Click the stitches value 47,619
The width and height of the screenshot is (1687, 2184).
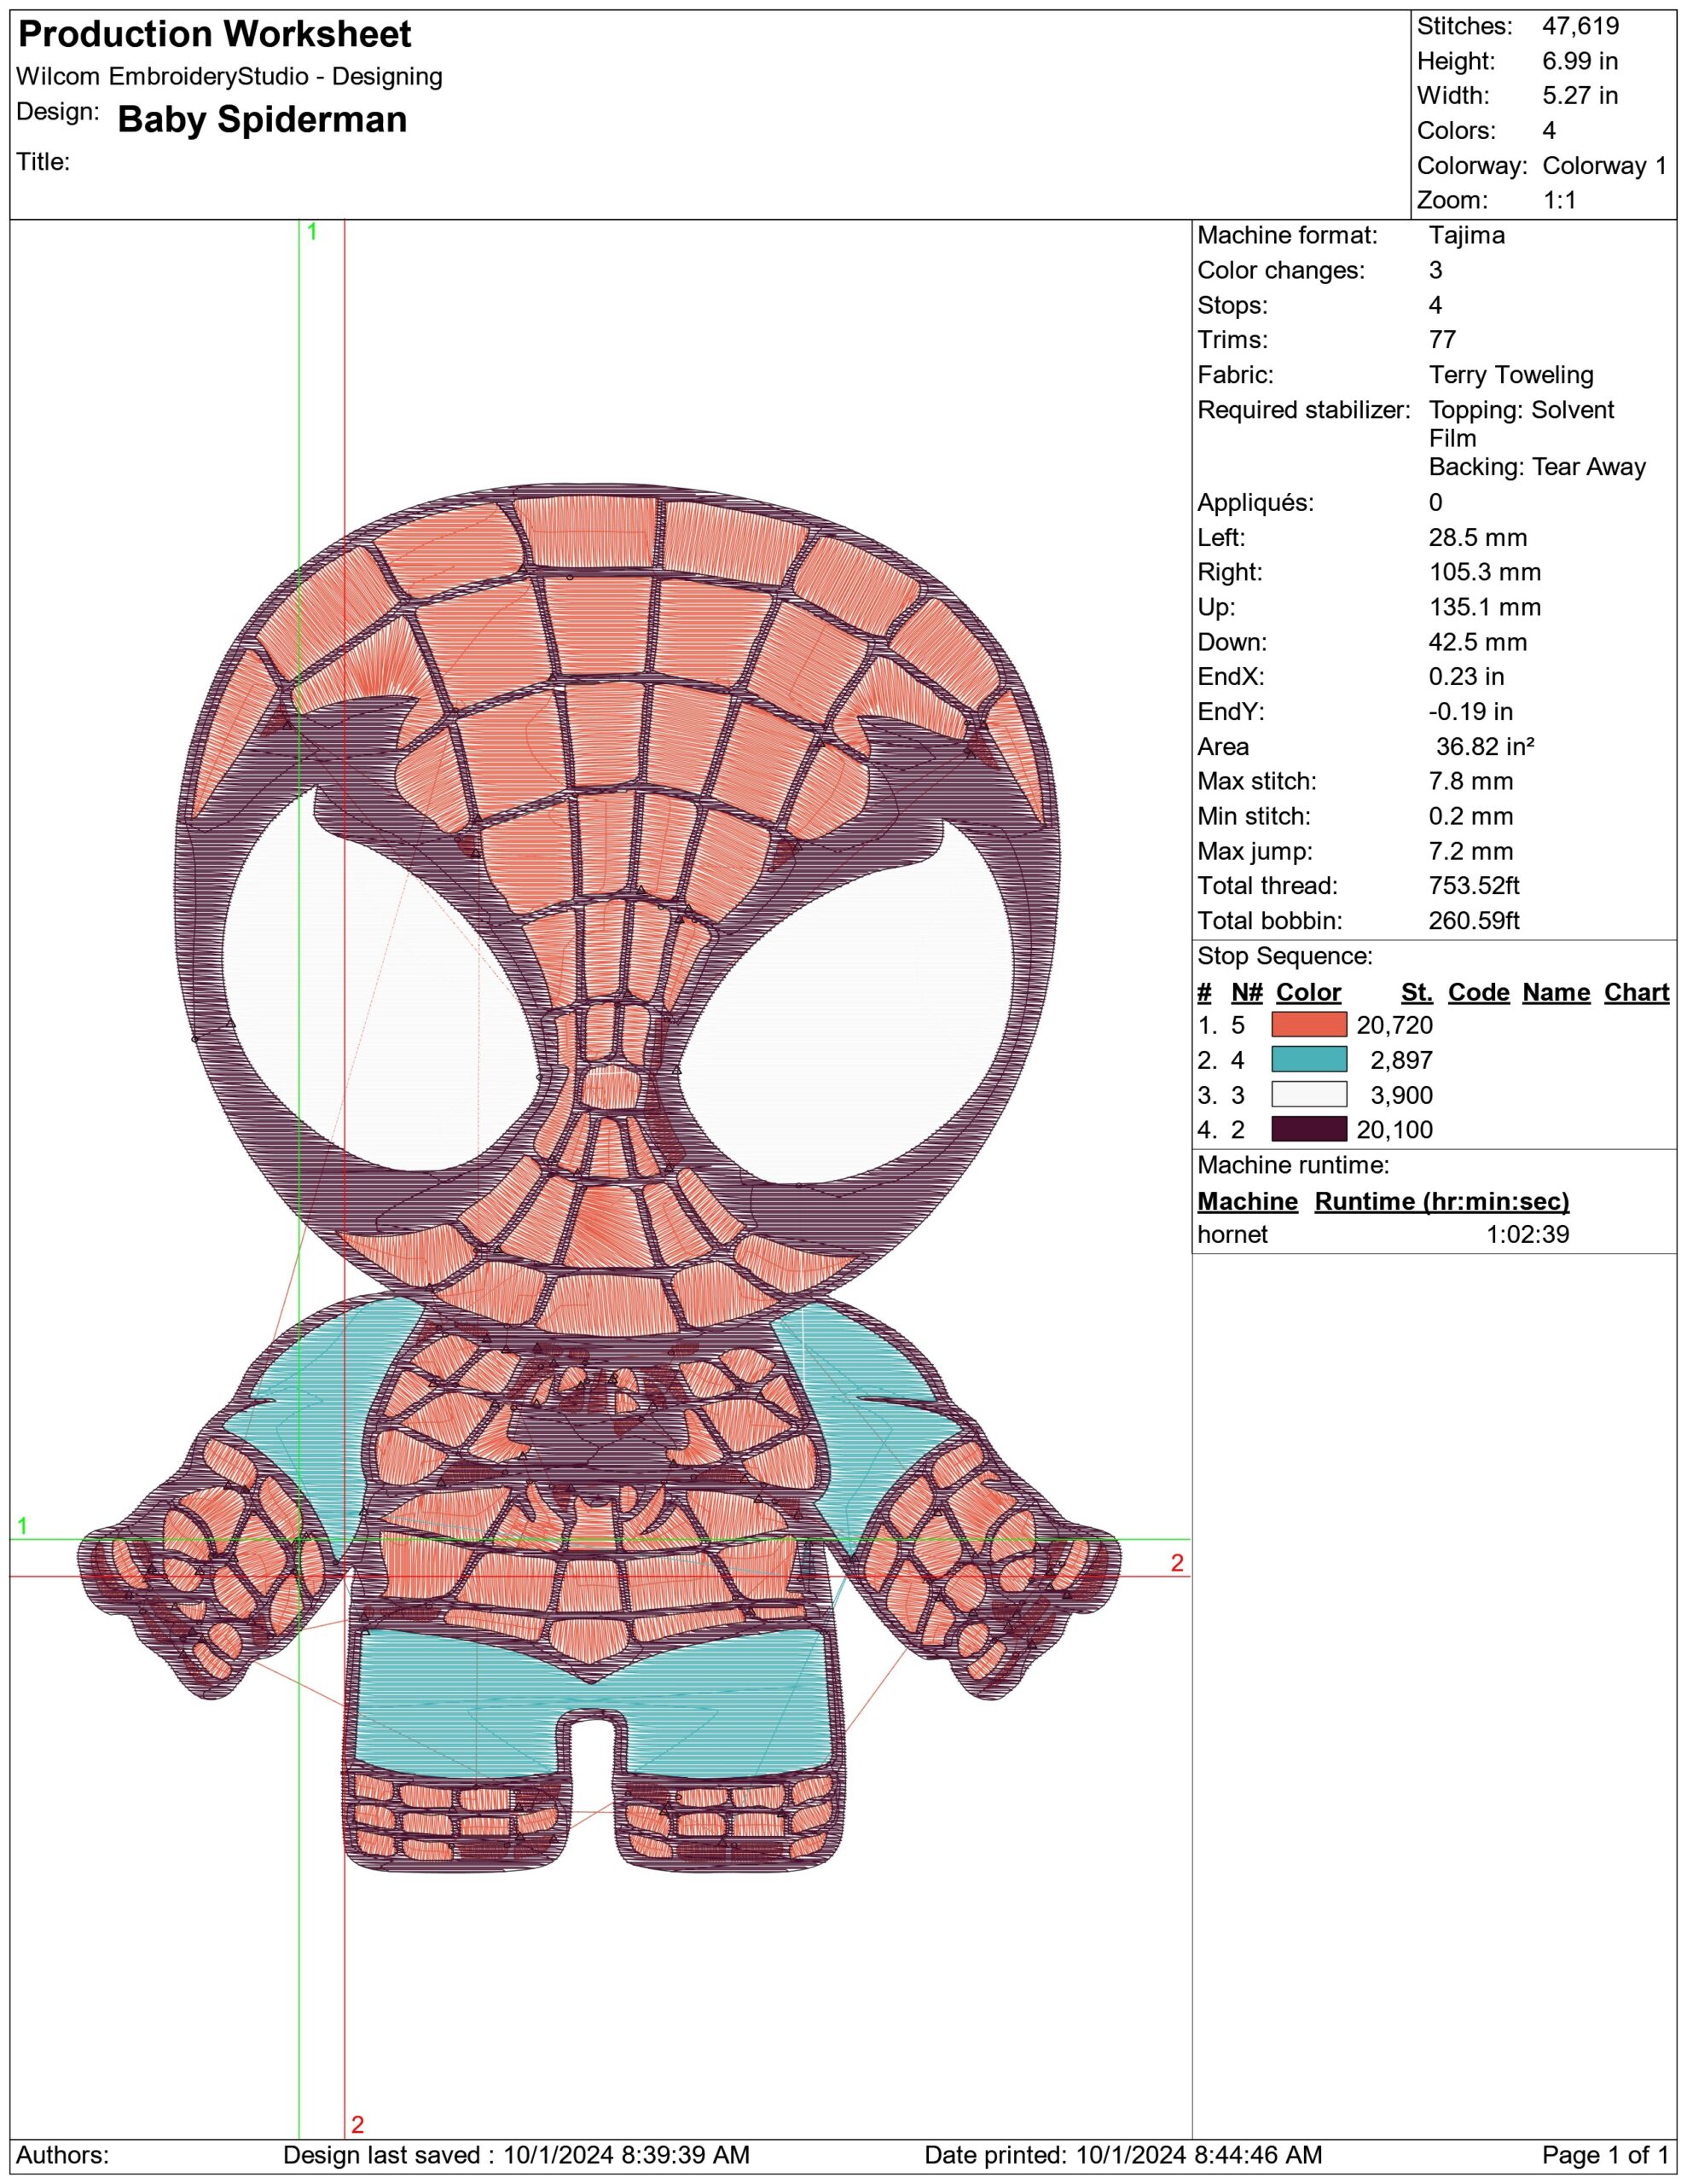(1580, 27)
